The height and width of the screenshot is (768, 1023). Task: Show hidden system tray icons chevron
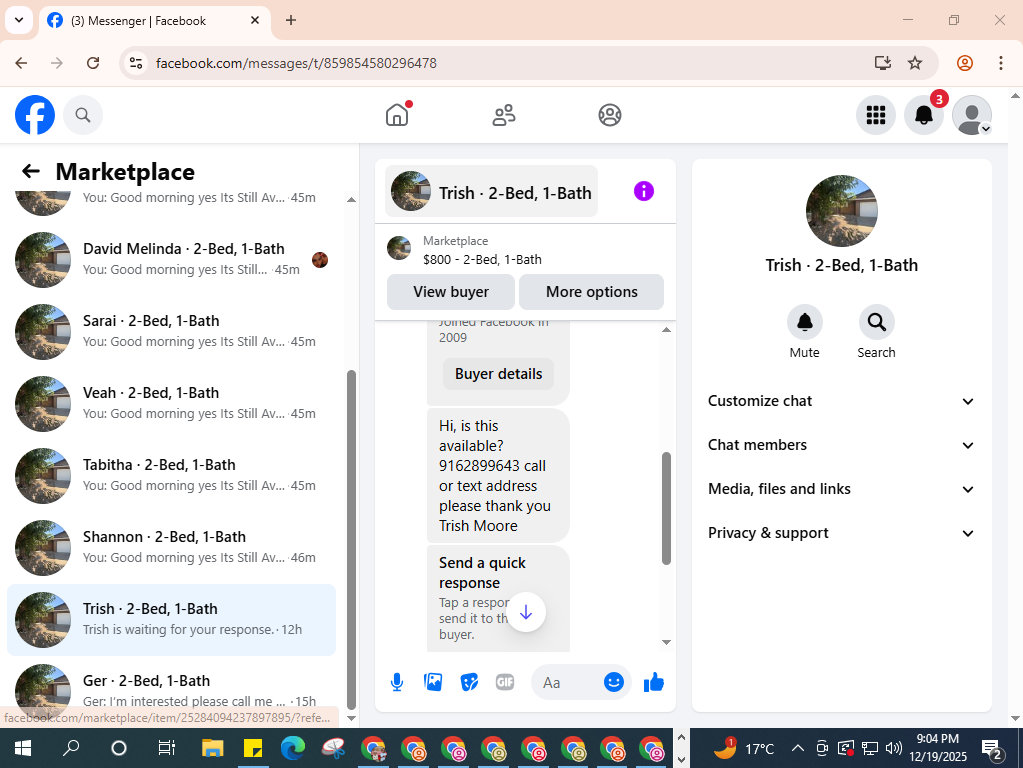click(x=797, y=748)
